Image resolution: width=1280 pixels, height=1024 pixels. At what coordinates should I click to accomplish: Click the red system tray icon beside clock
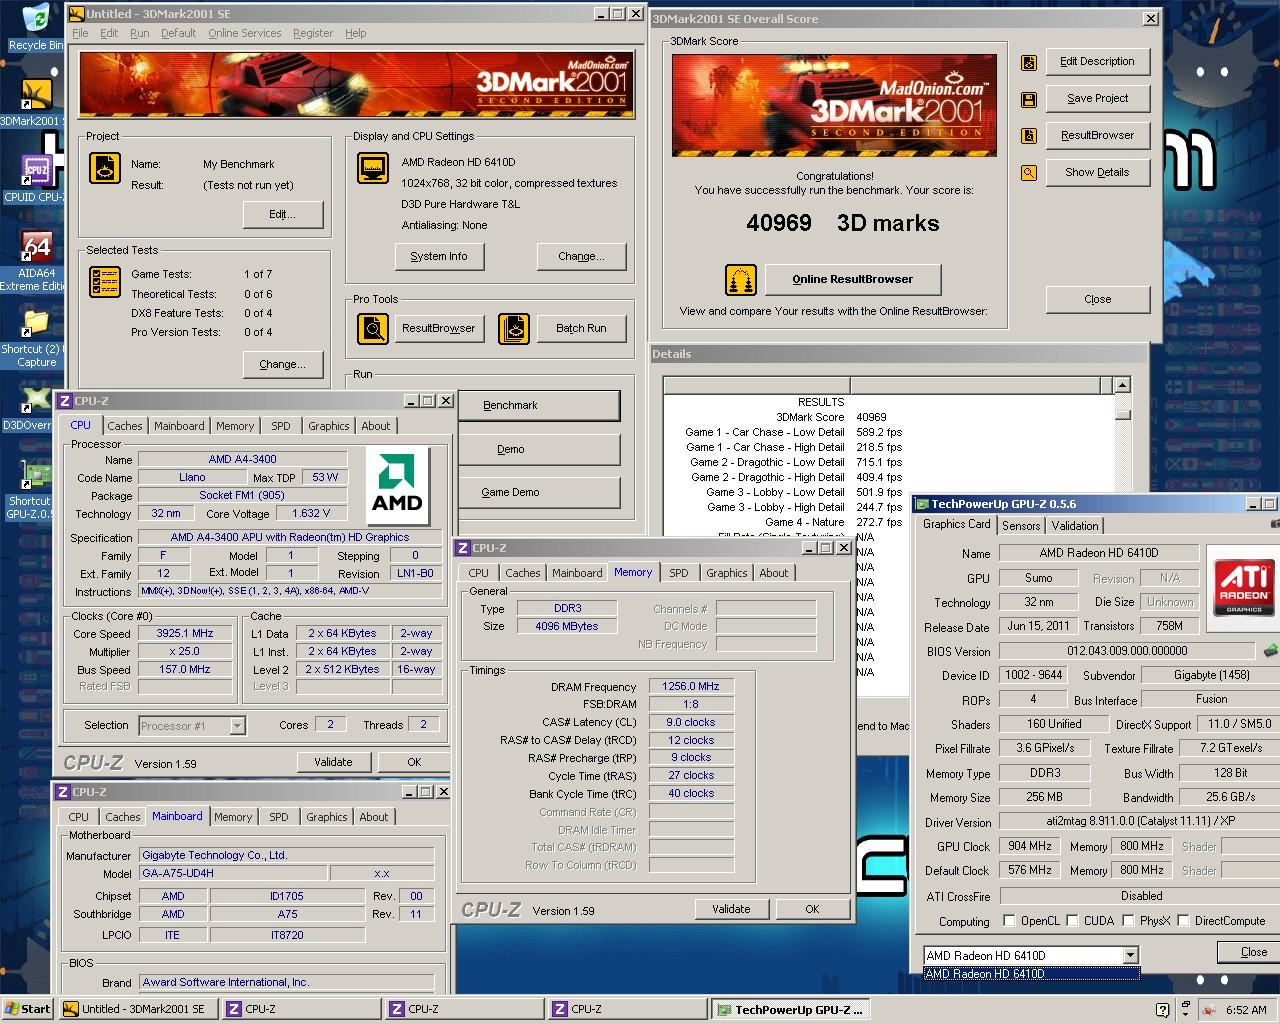(x=1209, y=1010)
